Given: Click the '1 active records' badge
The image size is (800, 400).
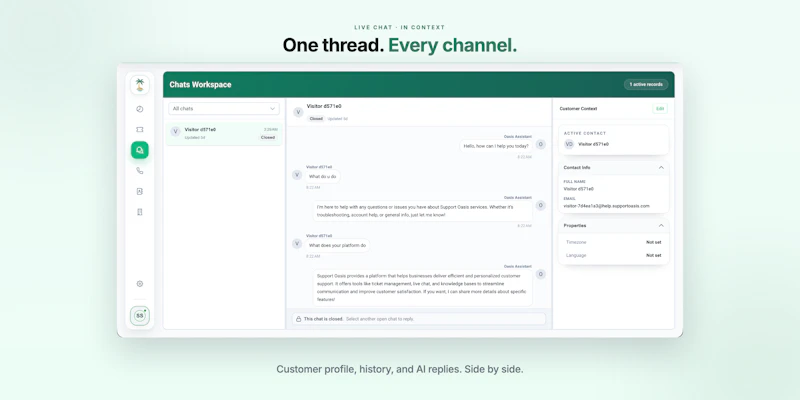Looking at the screenshot, I should (x=646, y=84).
